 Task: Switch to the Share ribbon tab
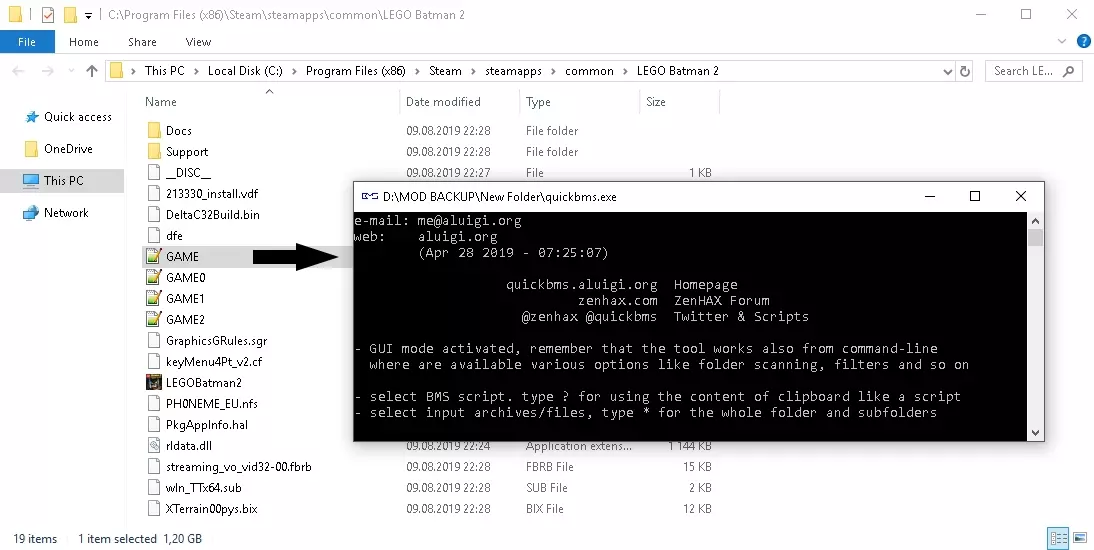tap(142, 42)
